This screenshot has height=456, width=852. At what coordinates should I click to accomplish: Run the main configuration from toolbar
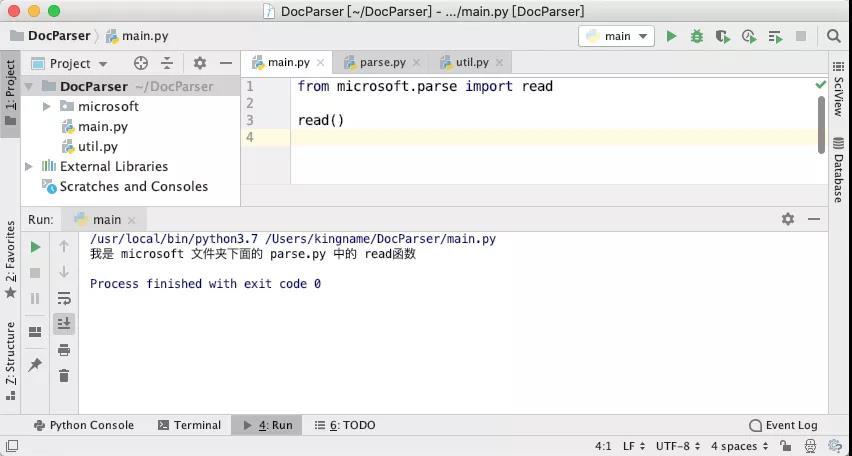(672, 36)
